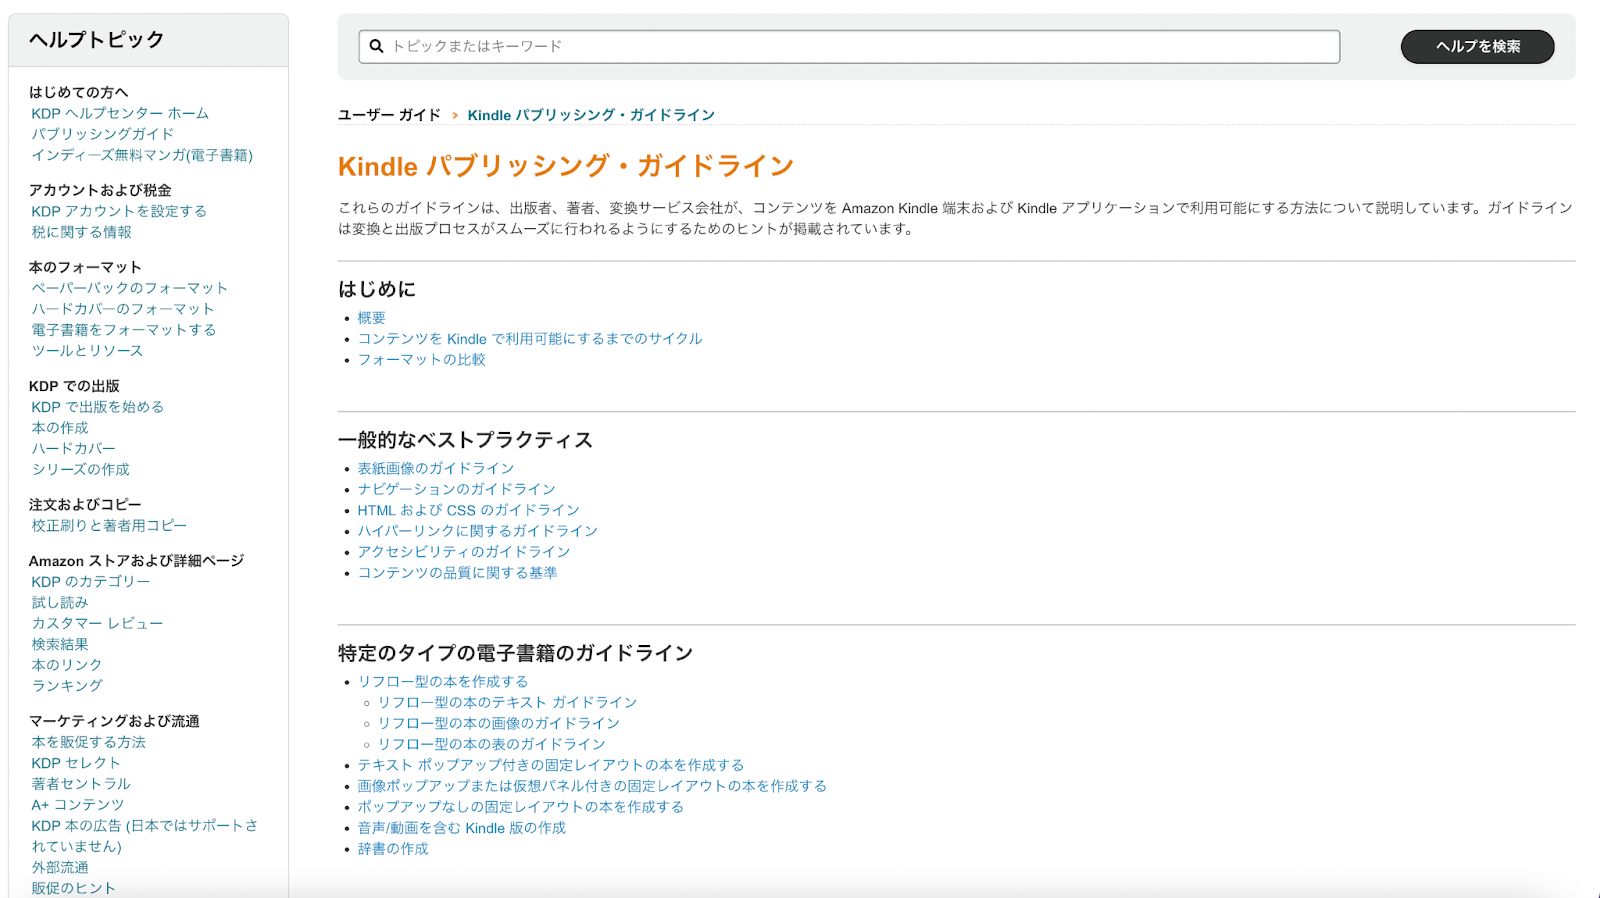
Task: Open KDP ヘルプセンター ホーム link
Action: [x=120, y=113]
